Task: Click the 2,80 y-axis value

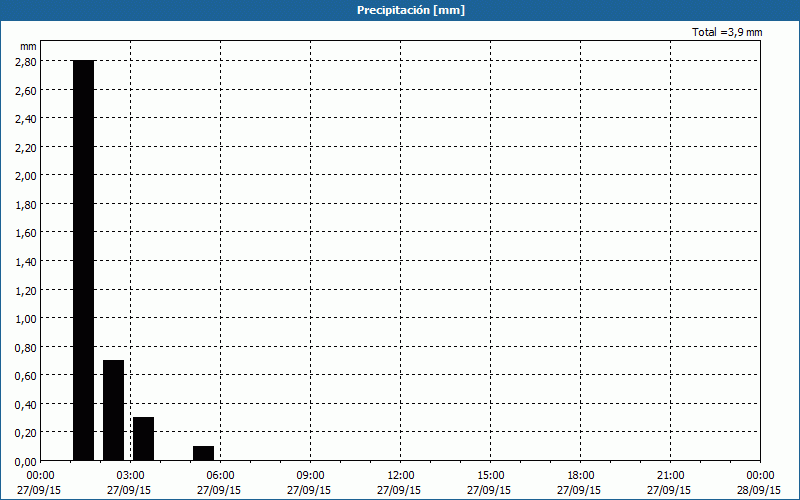Action: tap(26, 61)
